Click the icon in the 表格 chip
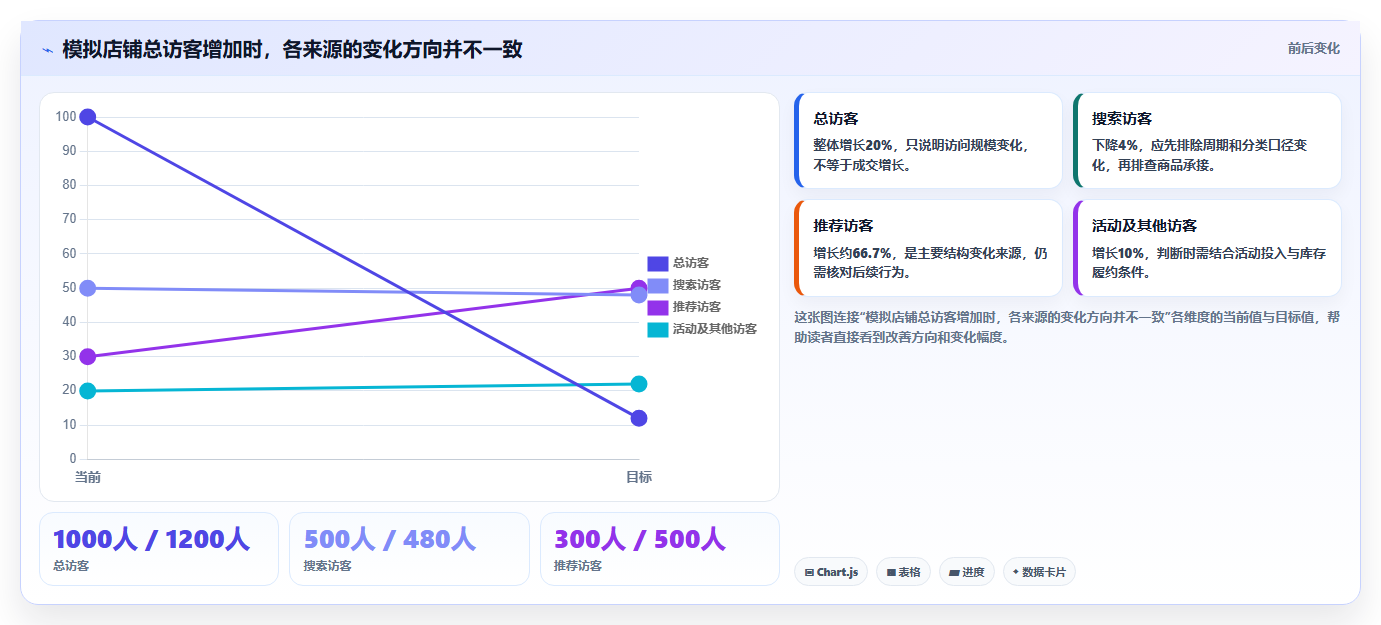The image size is (1381, 625). pos(890,573)
